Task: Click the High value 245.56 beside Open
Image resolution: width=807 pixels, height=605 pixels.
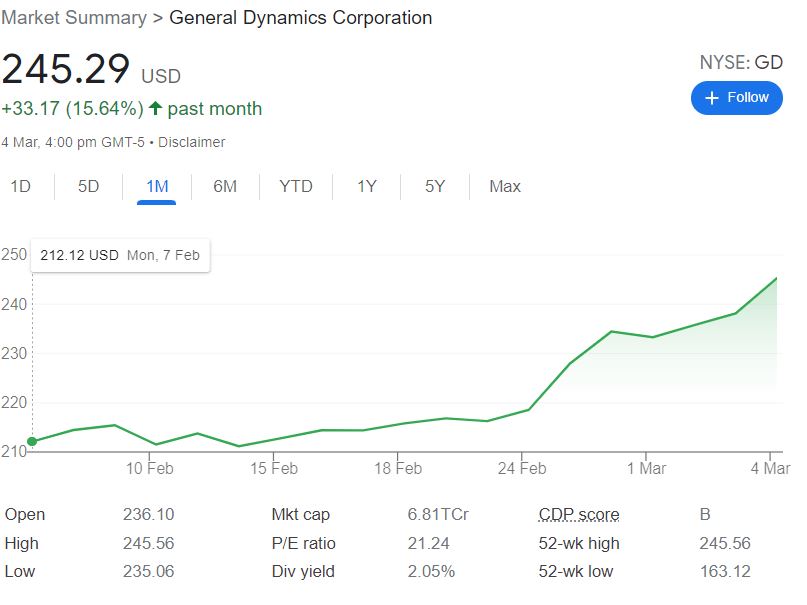Action: 149,543
